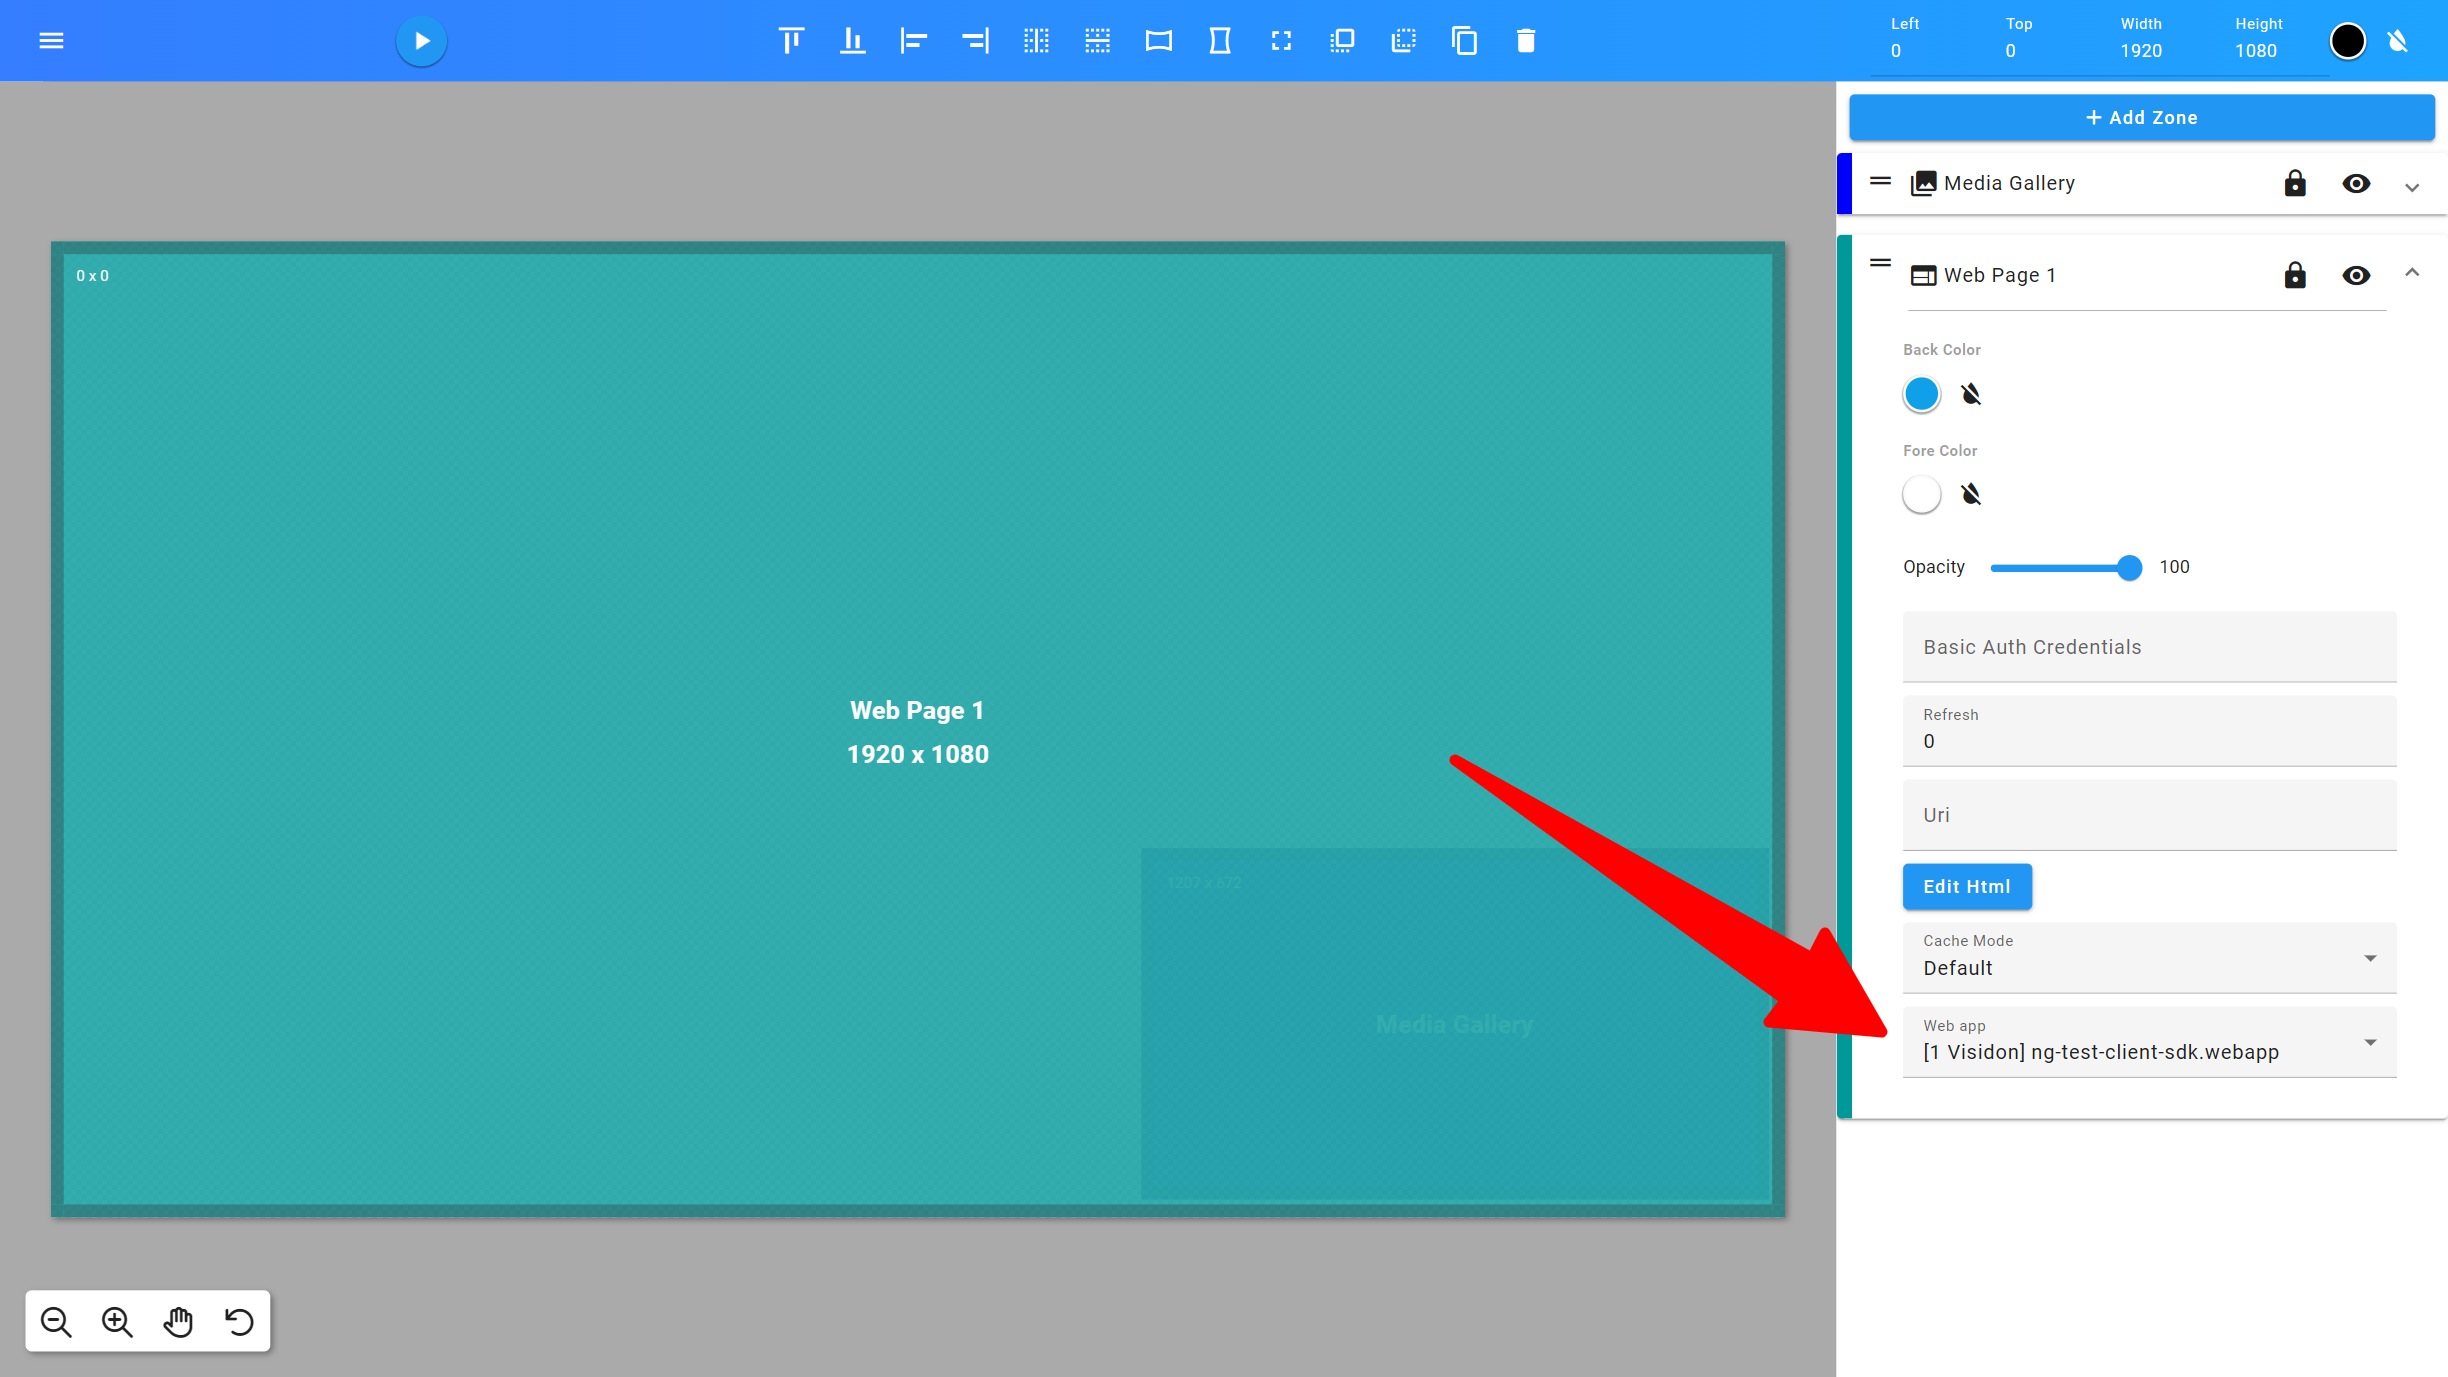
Task: Toggle visibility of Media Gallery layer
Action: click(x=2356, y=182)
